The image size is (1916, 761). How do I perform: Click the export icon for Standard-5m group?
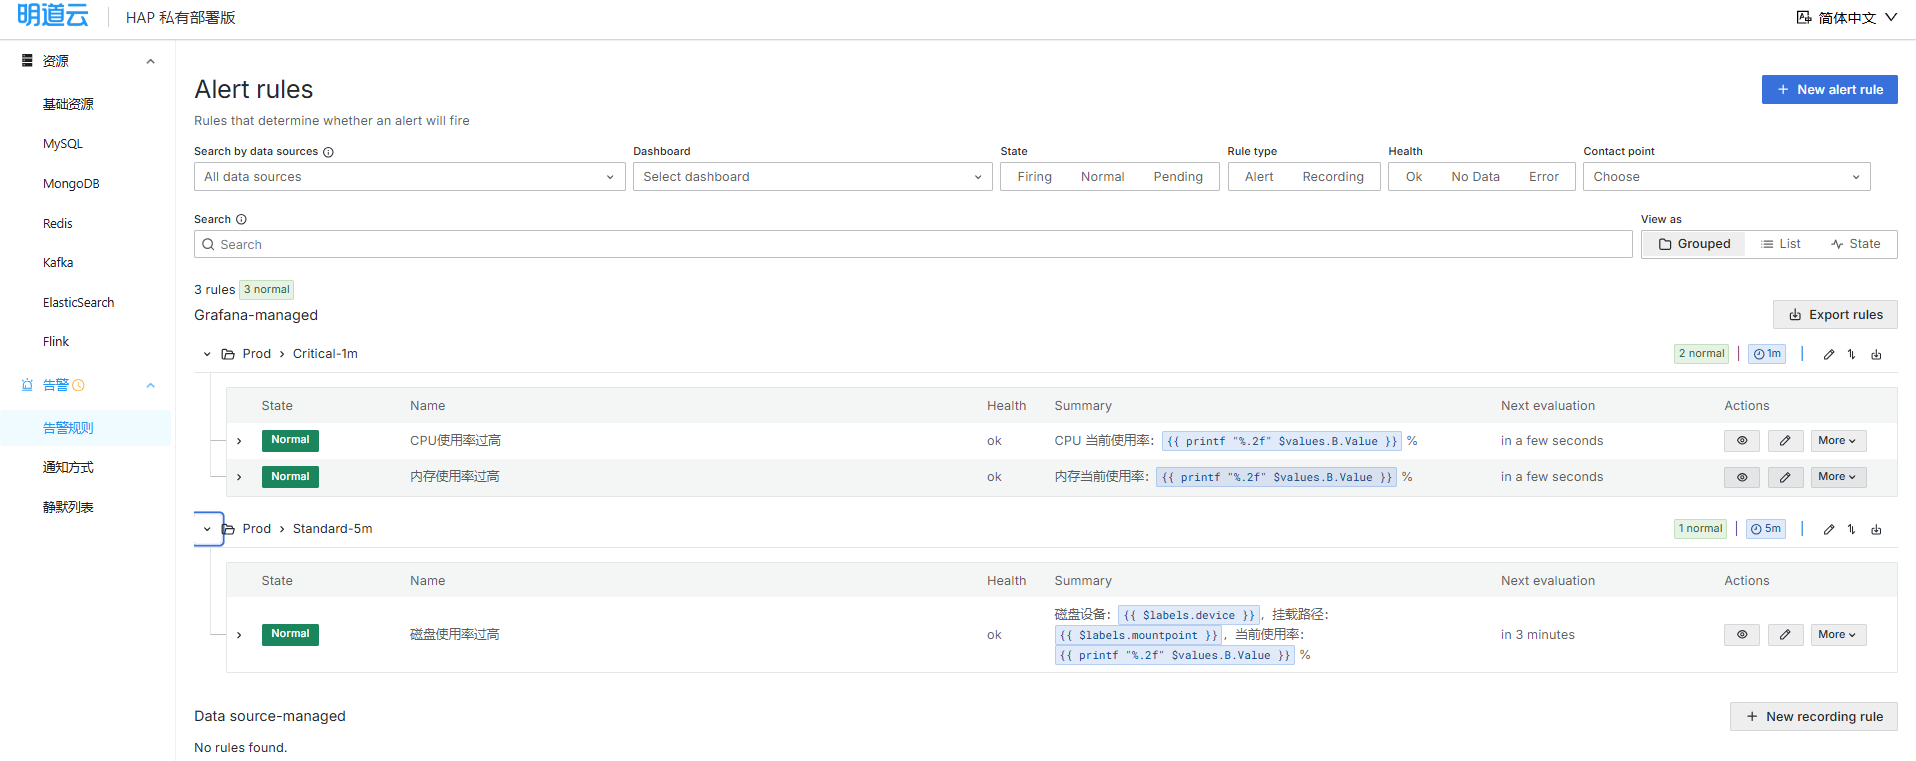[x=1876, y=529]
